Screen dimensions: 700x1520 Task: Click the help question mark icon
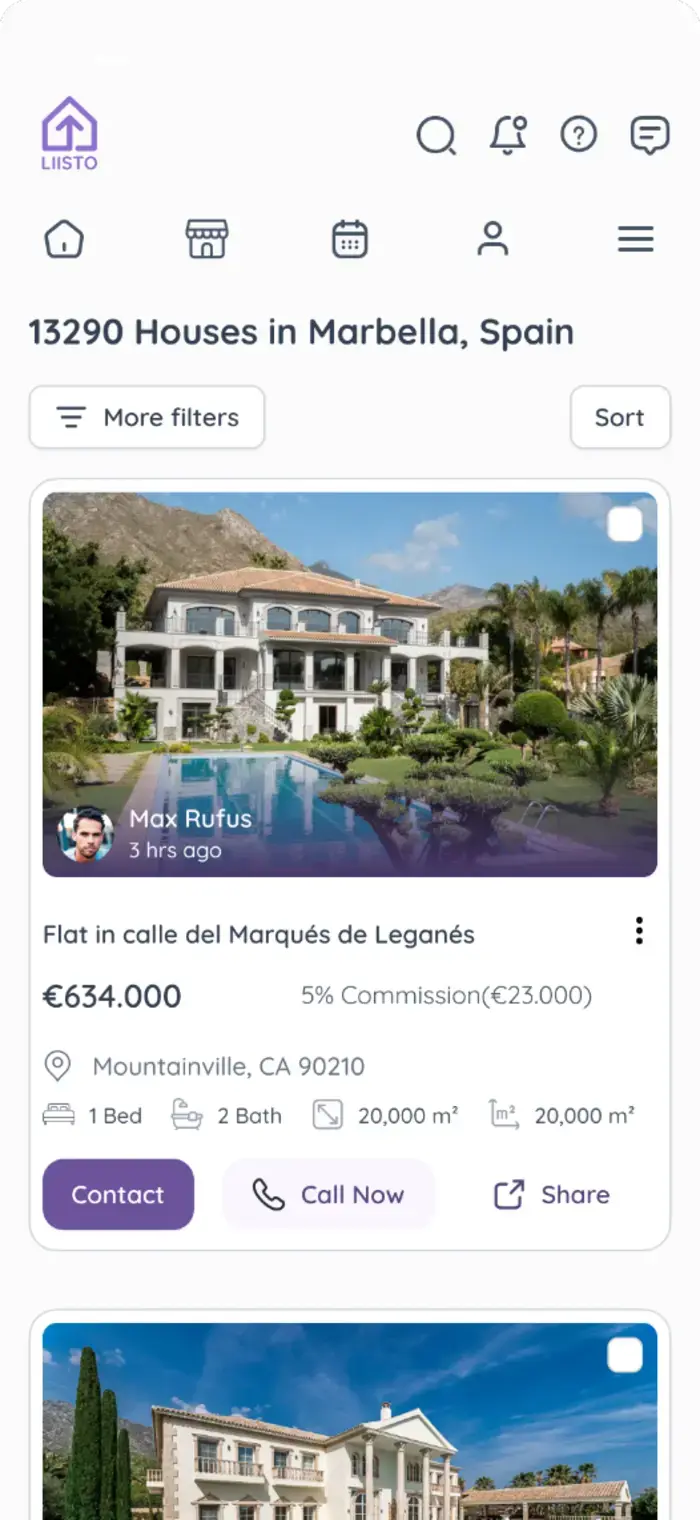tap(578, 134)
